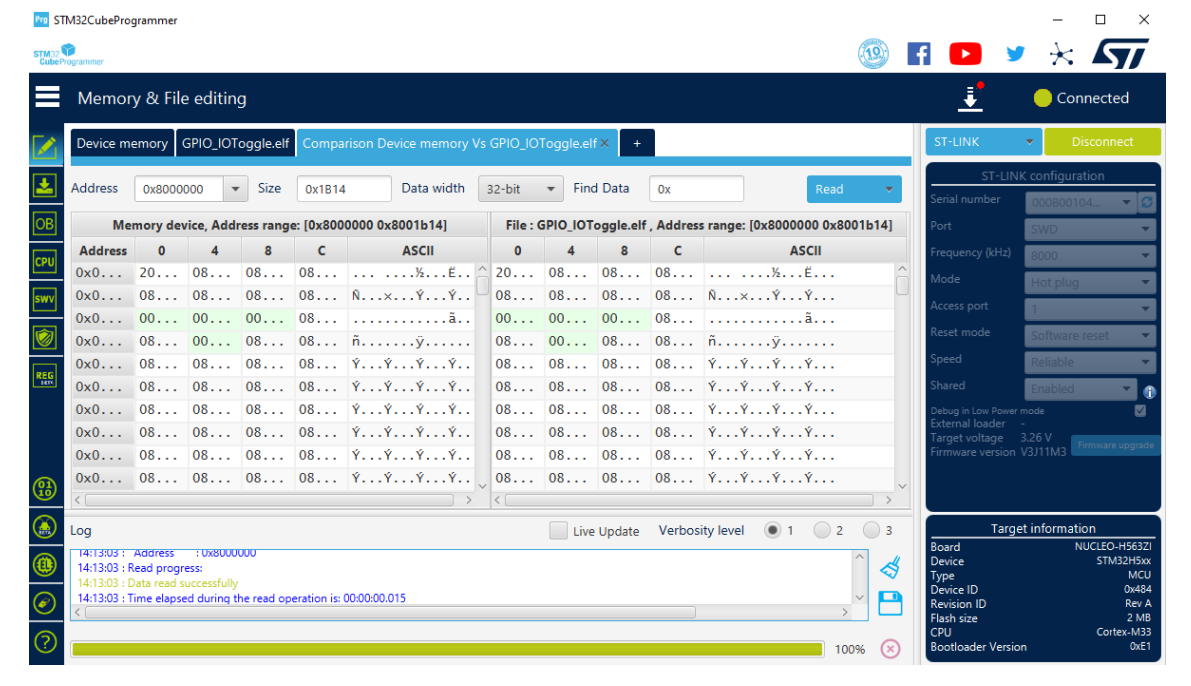Cancel operation with the X circle icon

point(890,649)
